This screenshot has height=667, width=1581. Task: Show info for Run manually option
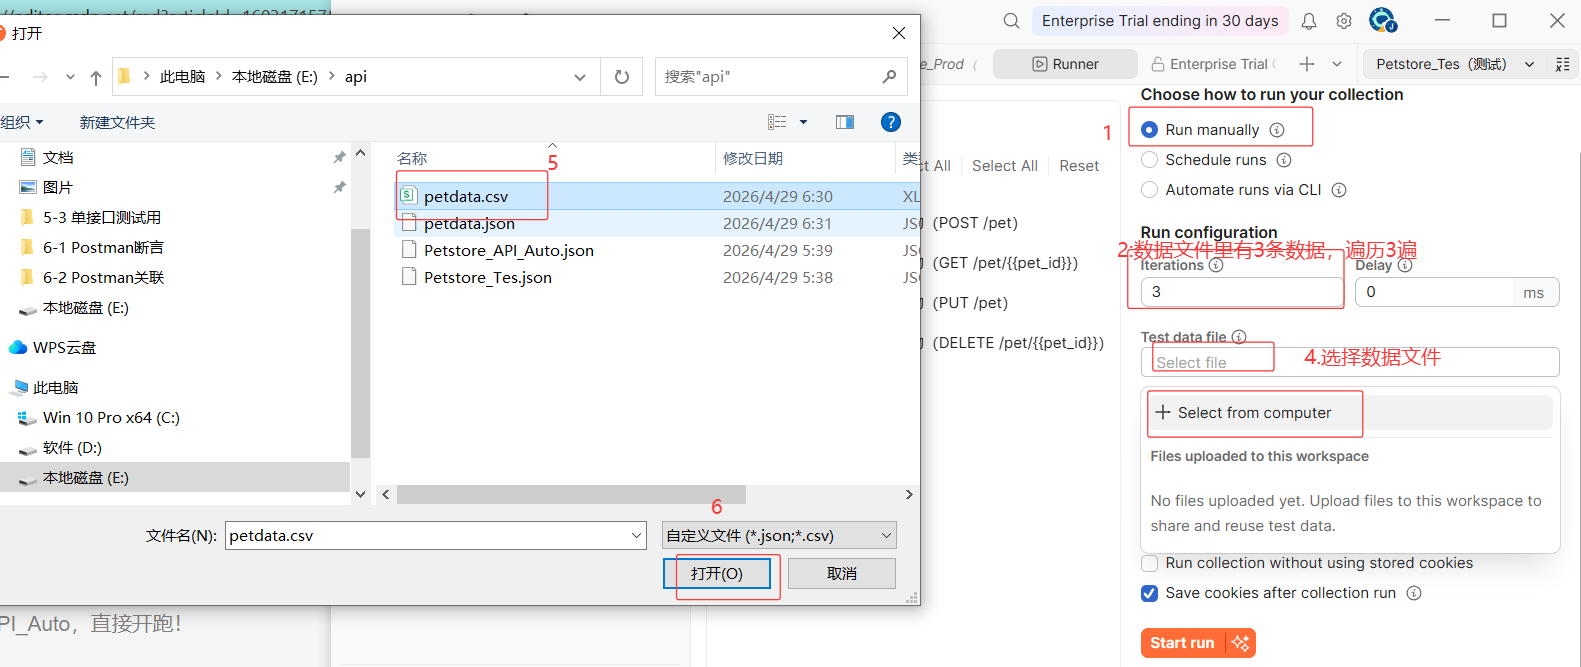(1277, 130)
